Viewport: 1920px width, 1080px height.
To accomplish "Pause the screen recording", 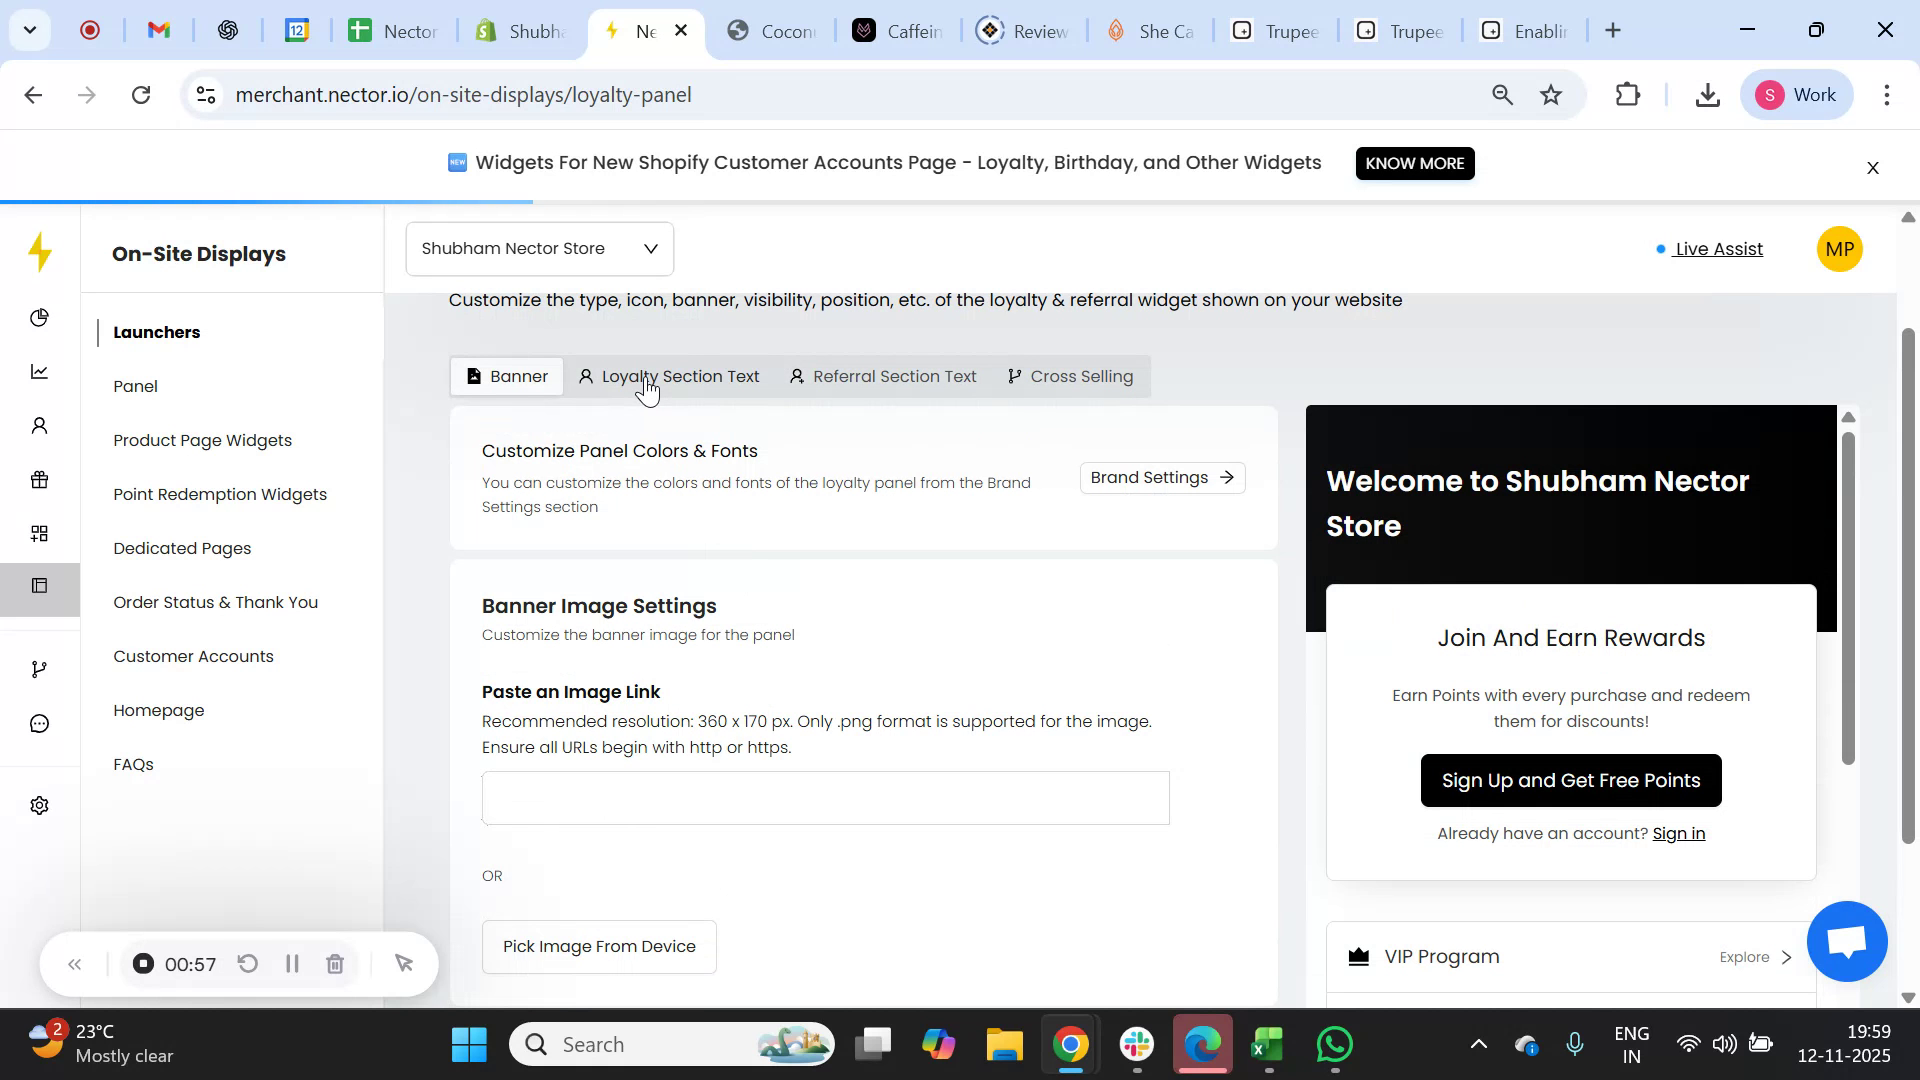I will [x=292, y=963].
